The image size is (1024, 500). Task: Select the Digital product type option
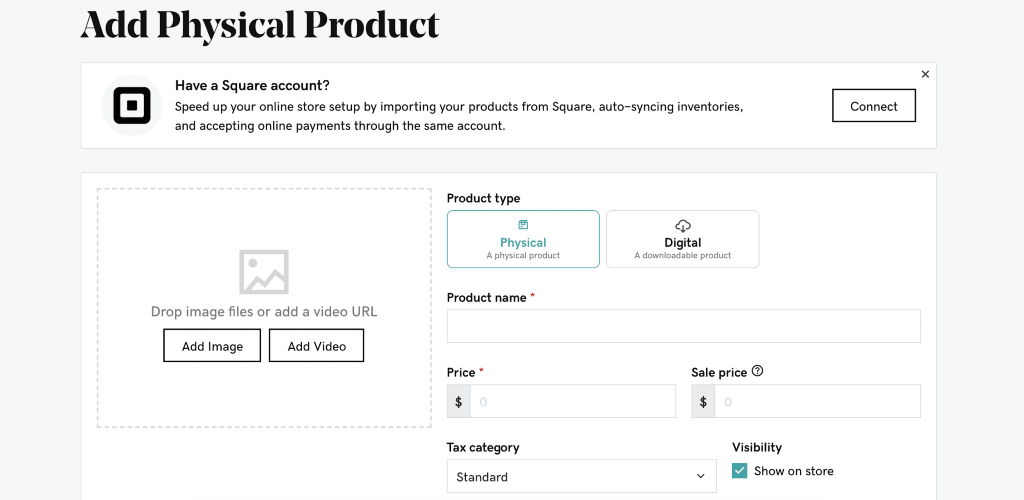click(x=682, y=239)
